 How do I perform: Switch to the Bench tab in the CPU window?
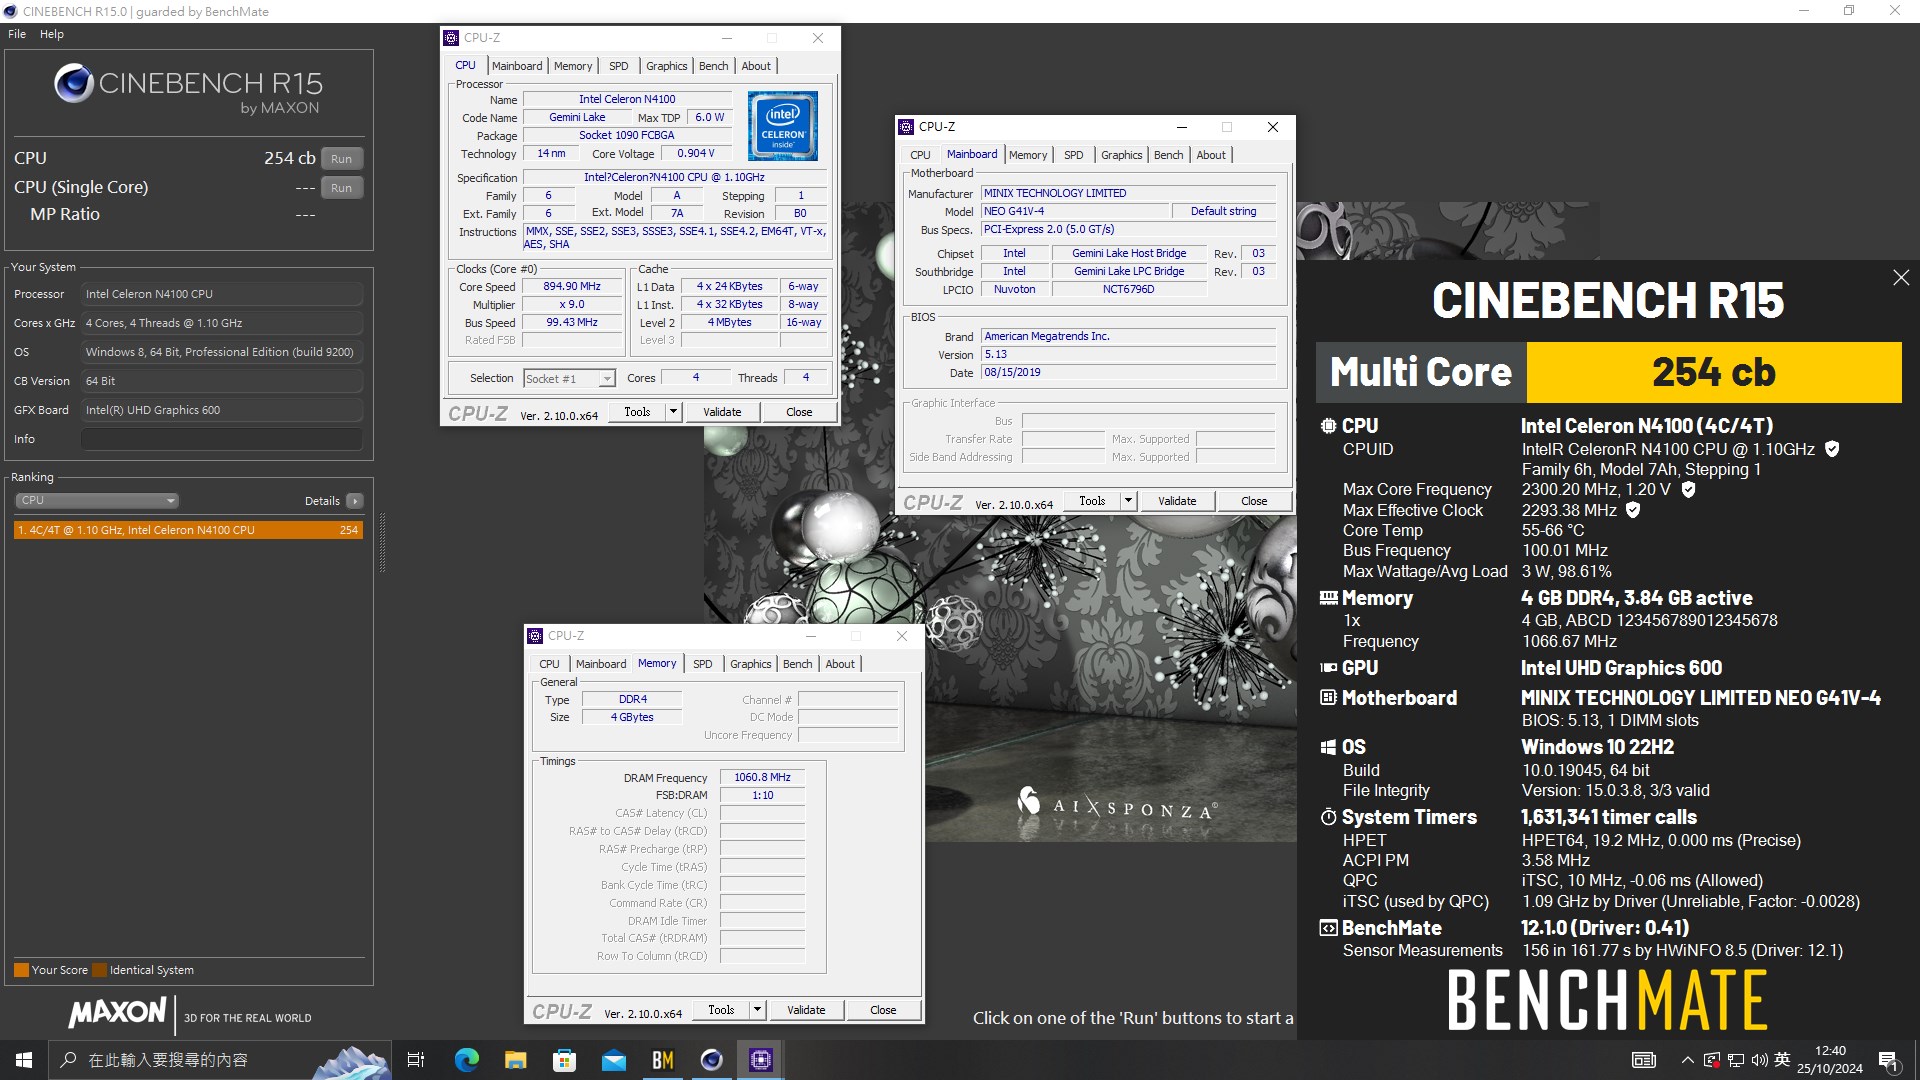click(x=713, y=66)
